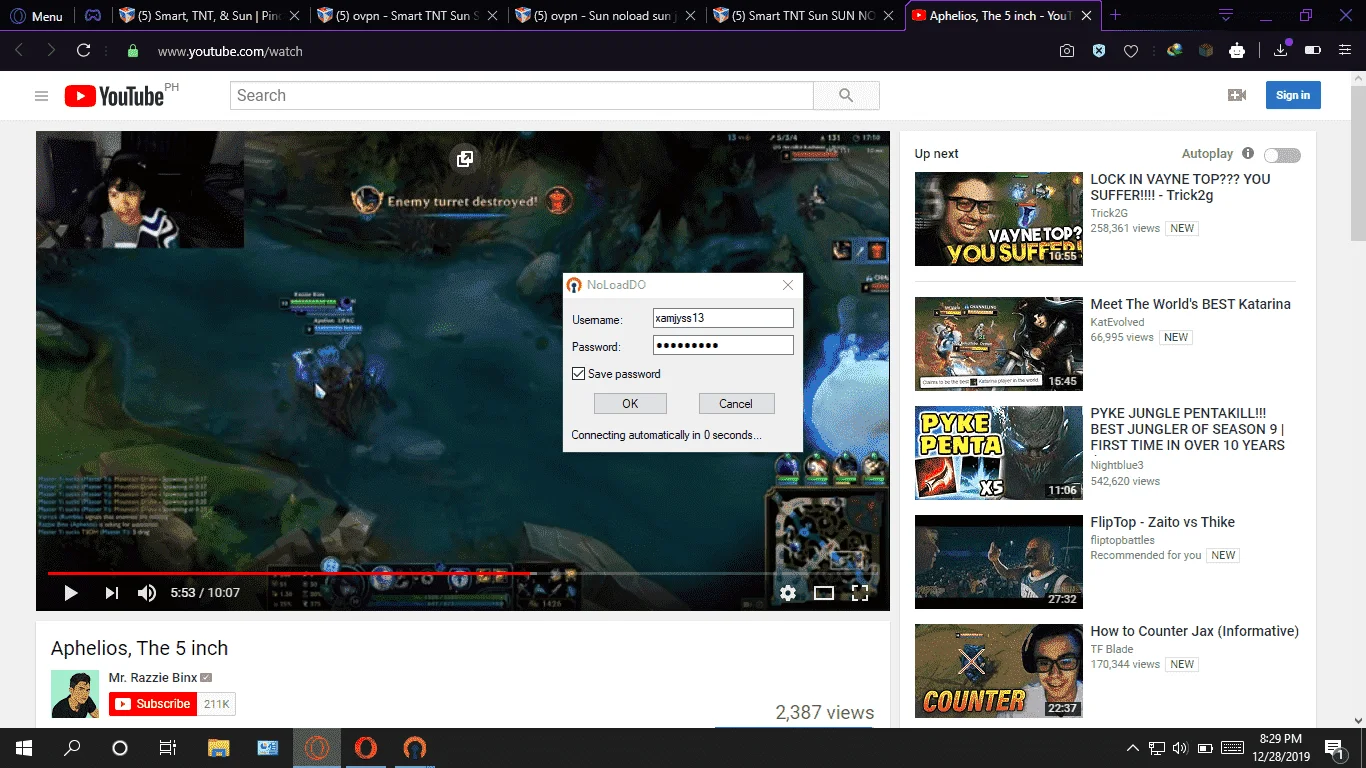Open Mr. Razzie Binx channel avatar
This screenshot has width=1366, height=768.
(x=75, y=694)
